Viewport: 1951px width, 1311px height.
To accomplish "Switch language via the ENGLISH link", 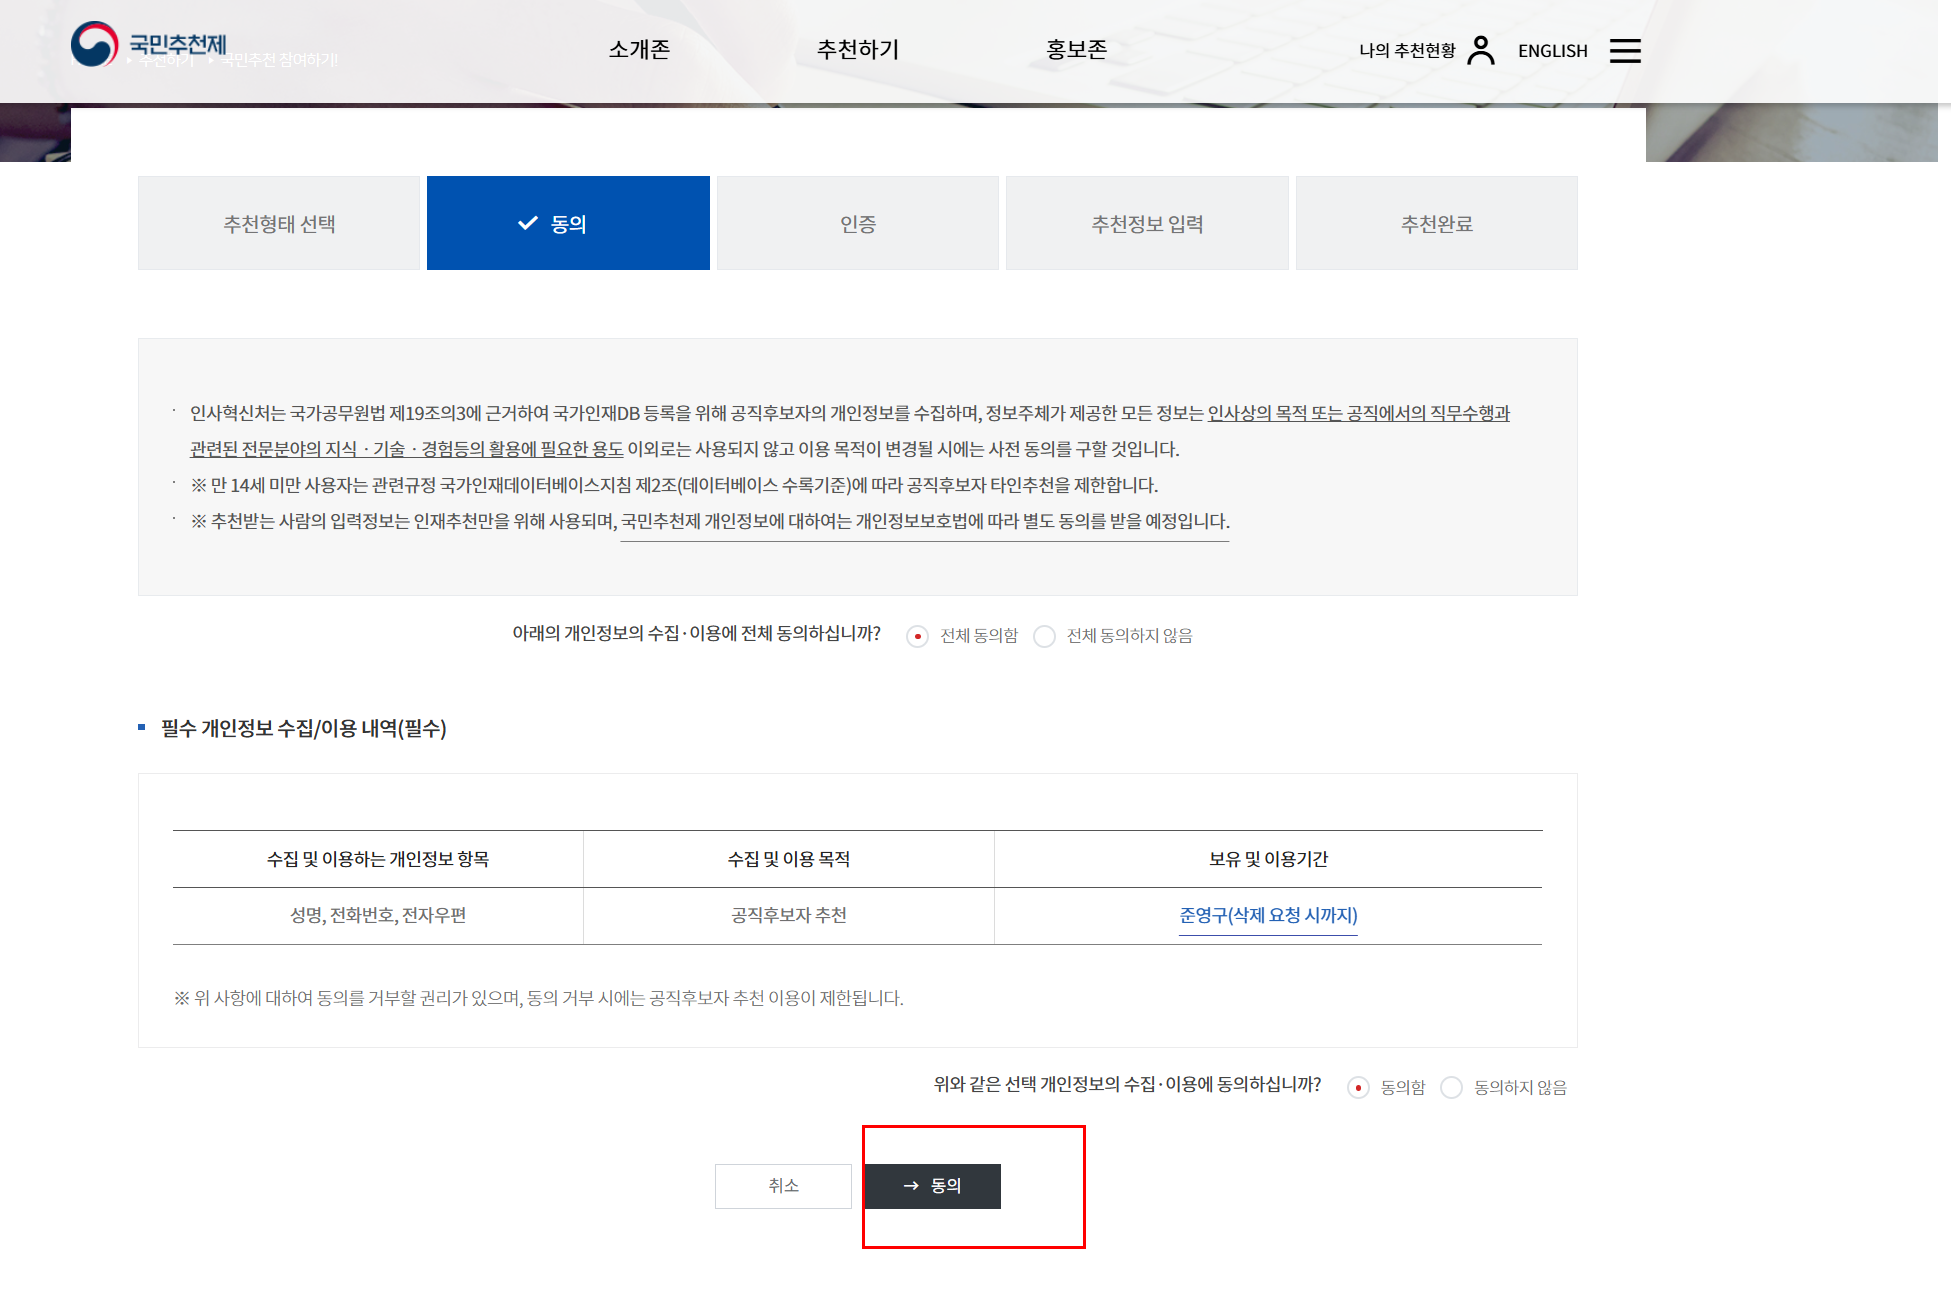I will (1552, 50).
